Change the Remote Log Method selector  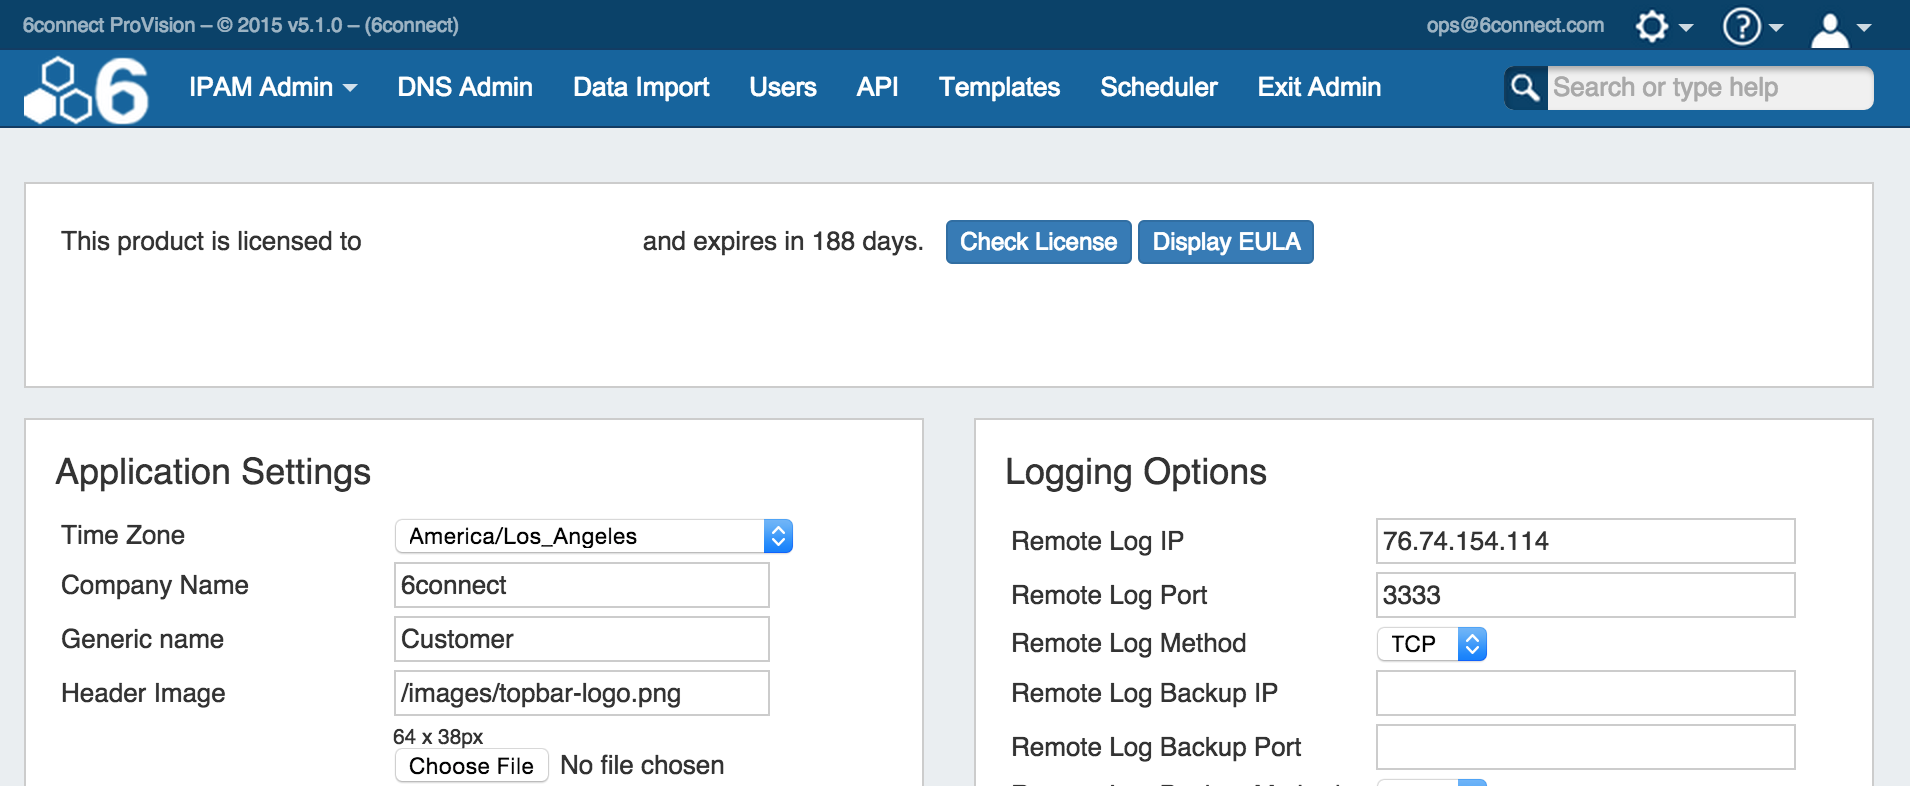pos(1431,644)
